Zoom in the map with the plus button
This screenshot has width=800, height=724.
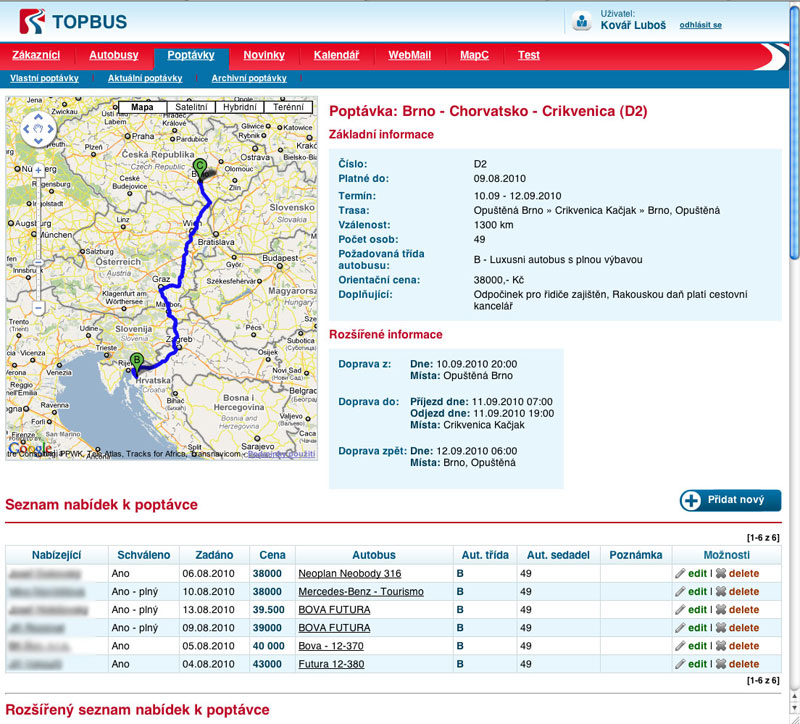tap(38, 170)
